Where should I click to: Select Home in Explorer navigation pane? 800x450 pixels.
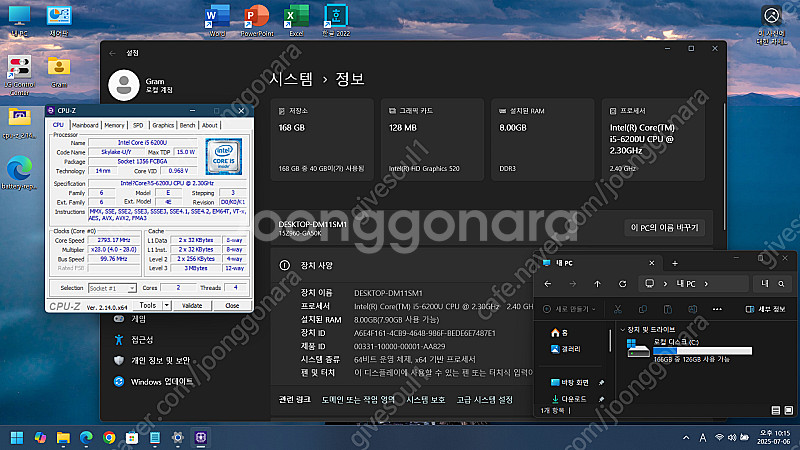point(559,333)
